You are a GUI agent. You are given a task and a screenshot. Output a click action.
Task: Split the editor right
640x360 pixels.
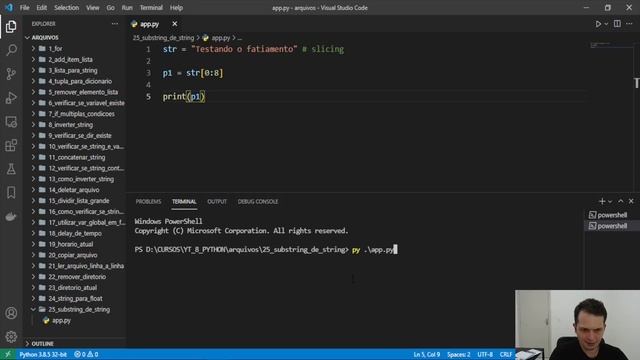pos(617,24)
